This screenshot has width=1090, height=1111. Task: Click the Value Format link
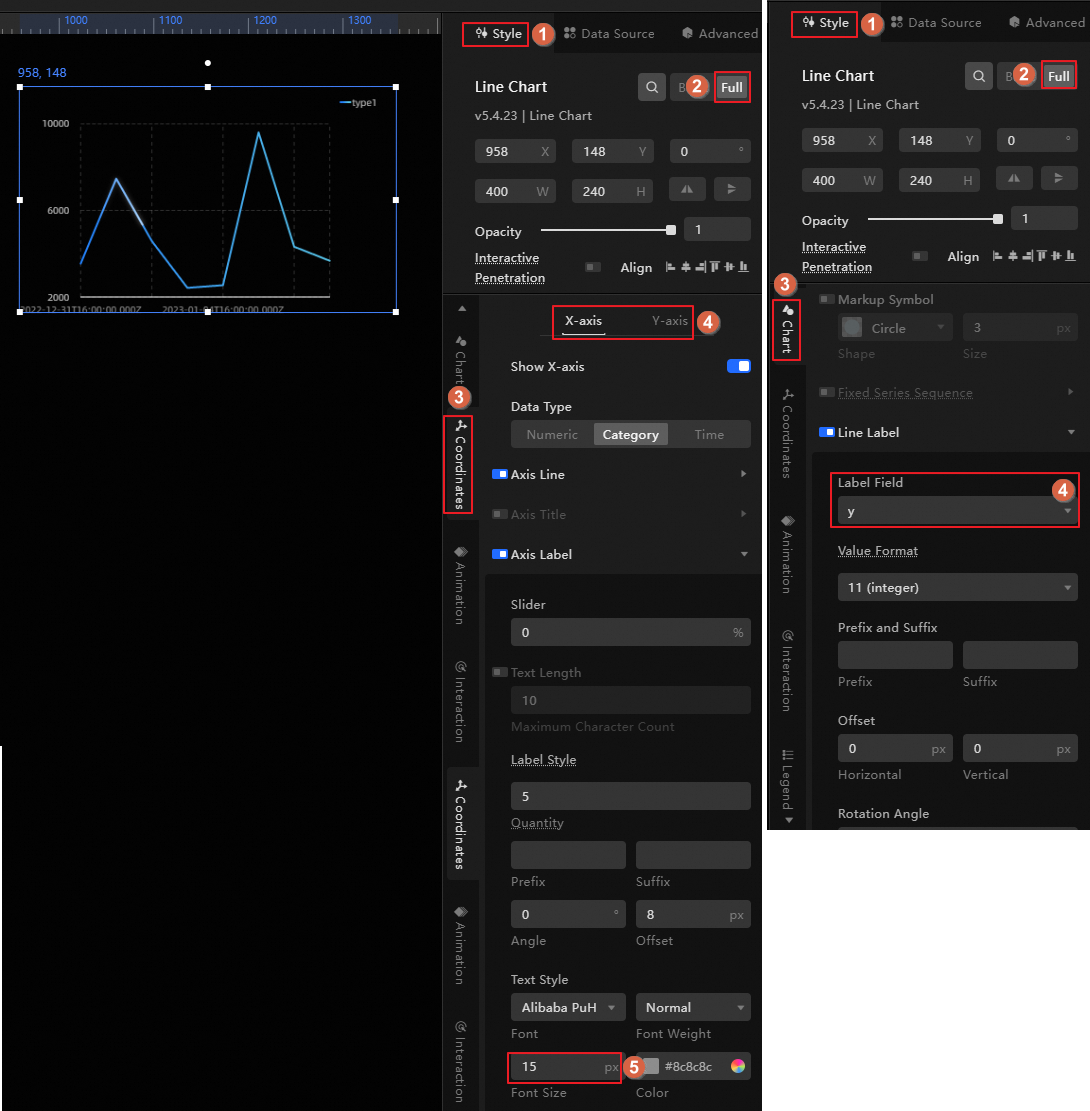click(877, 551)
